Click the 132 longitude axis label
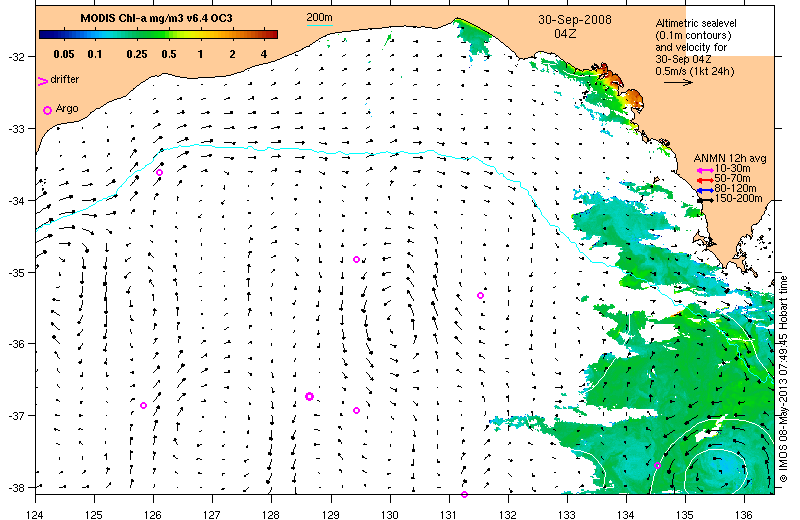 [508, 514]
